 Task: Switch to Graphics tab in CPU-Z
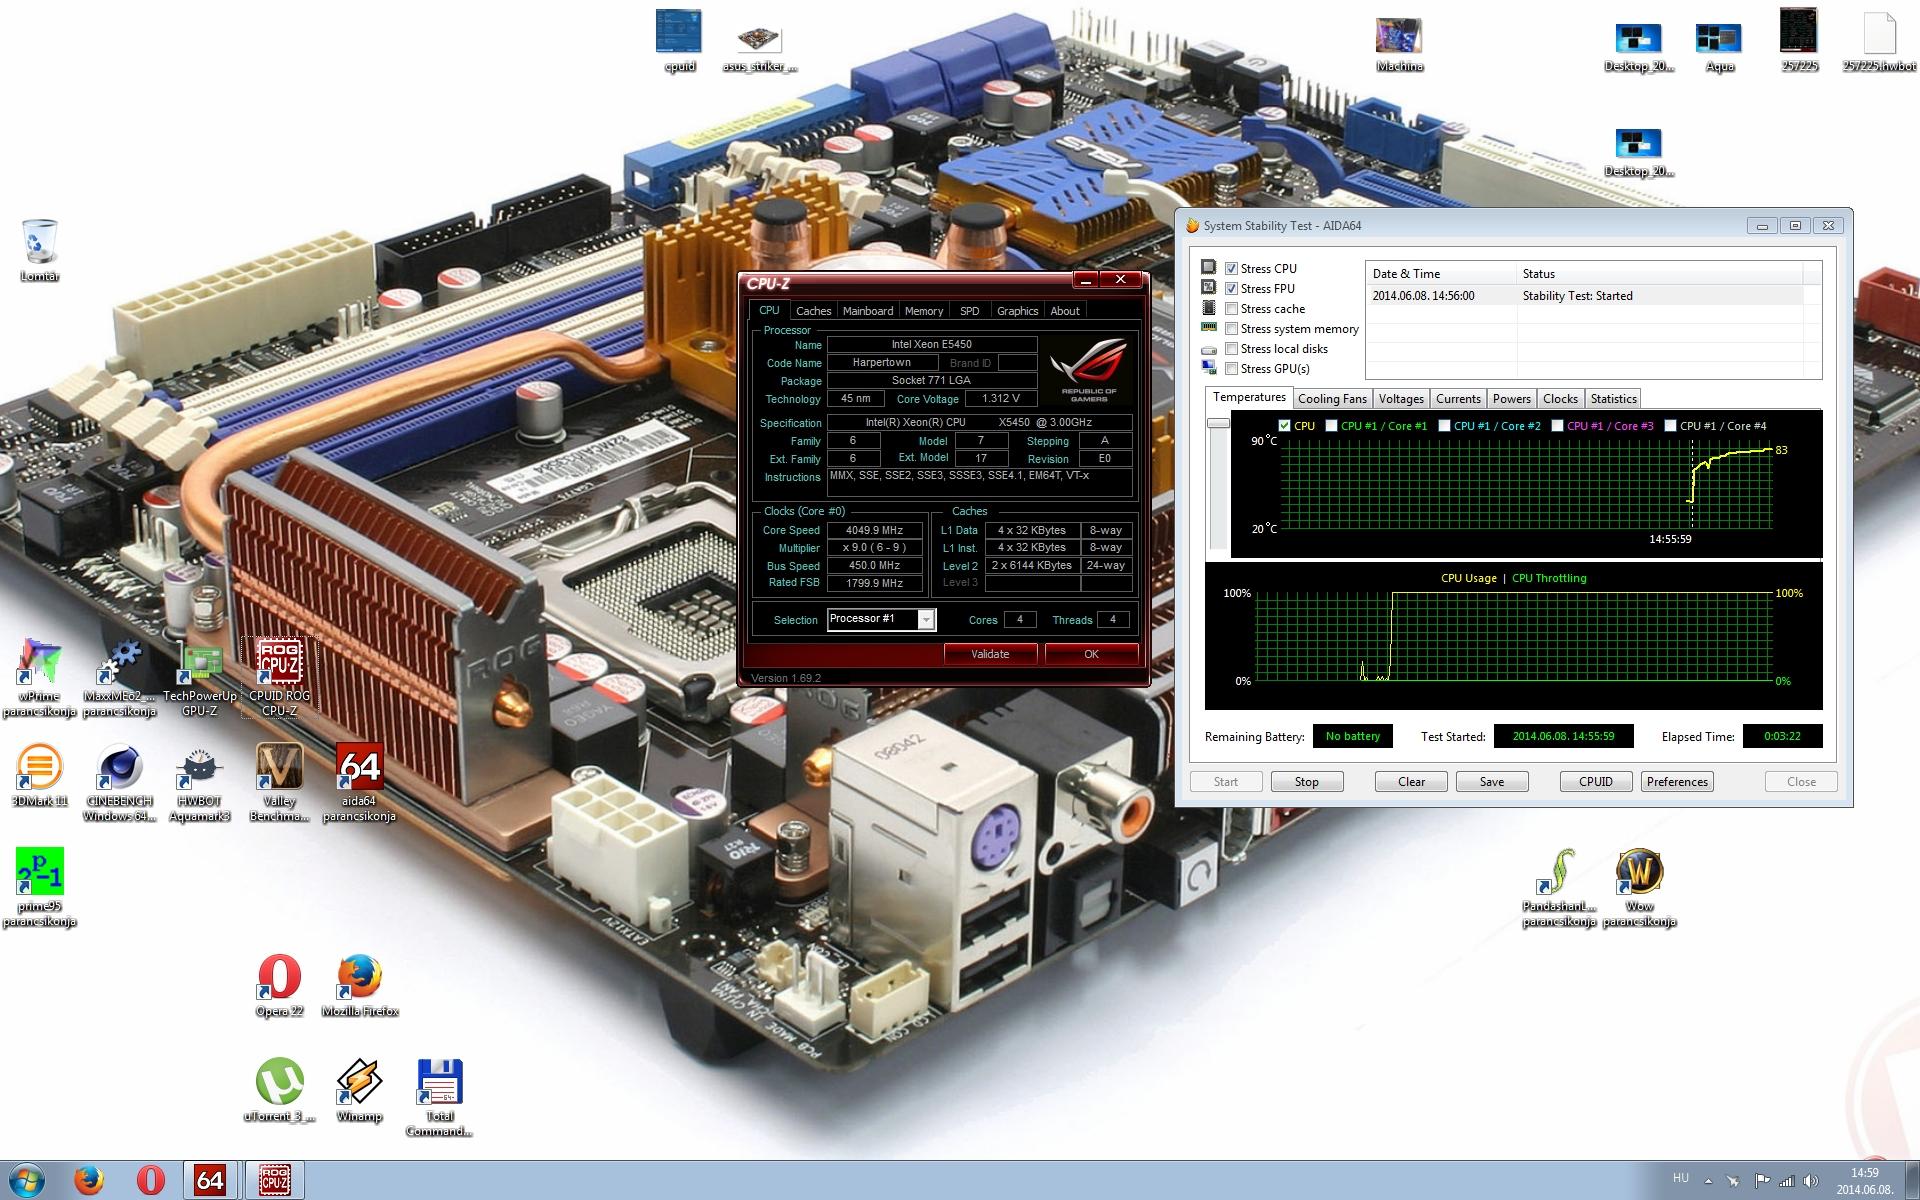[x=1017, y=311]
